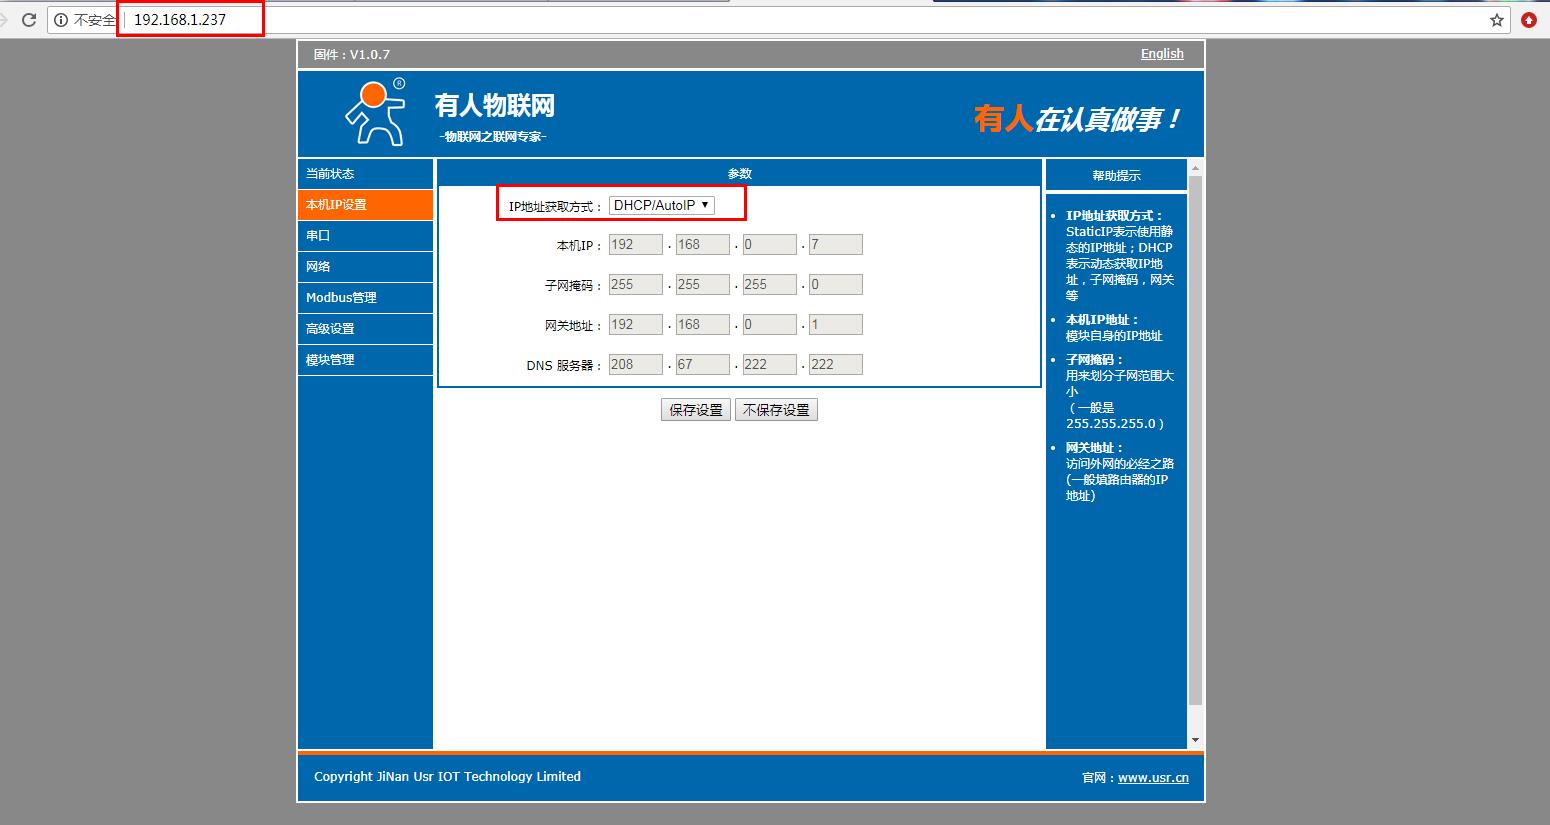Click the bookmark star icon
This screenshot has width=1550, height=825.
pyautogui.click(x=1496, y=20)
